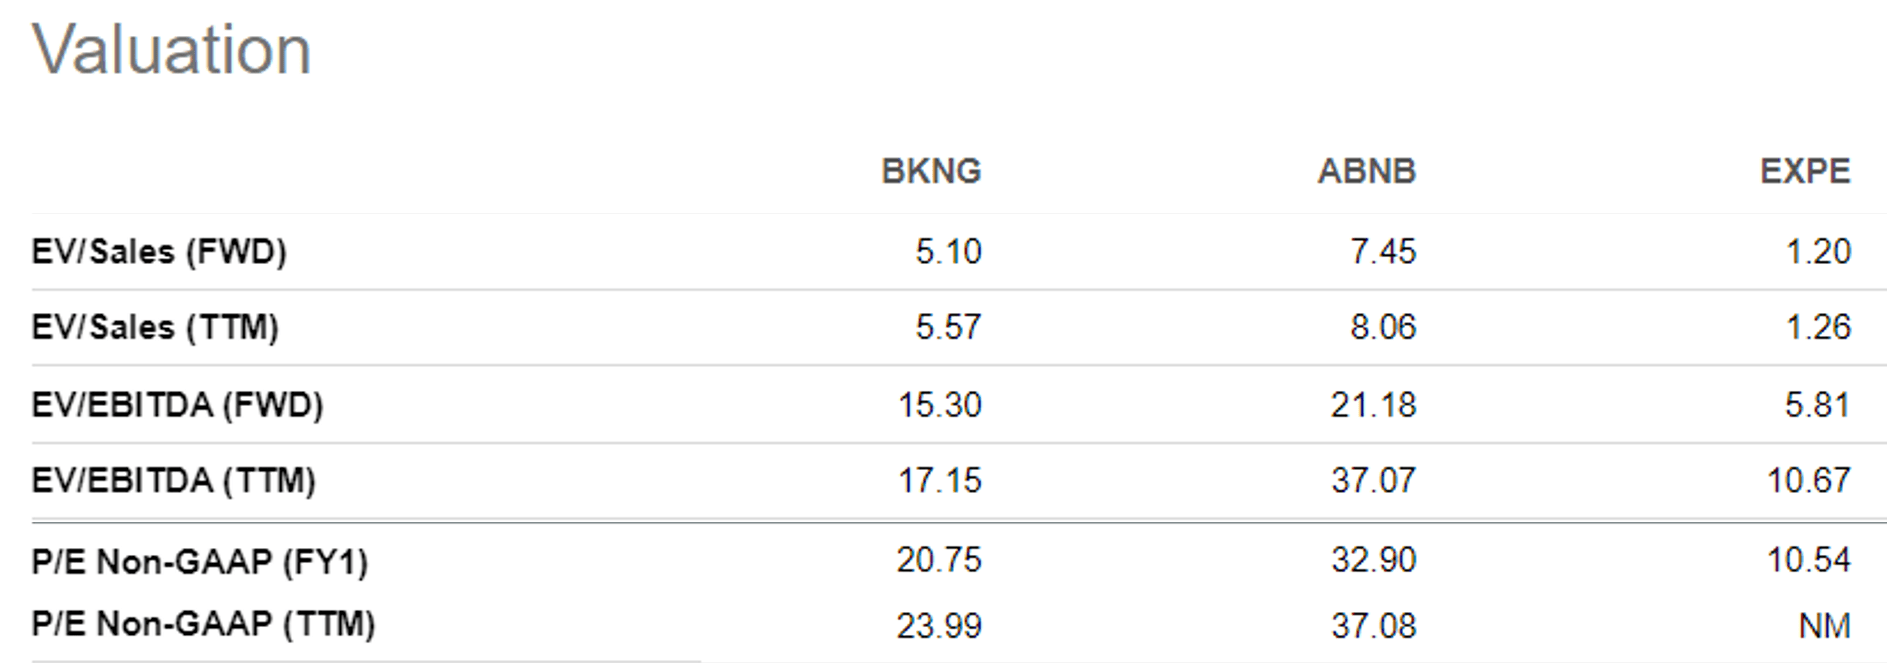Click EXPE's EV/EBITDA (TTM) value 10.67

click(x=1808, y=481)
